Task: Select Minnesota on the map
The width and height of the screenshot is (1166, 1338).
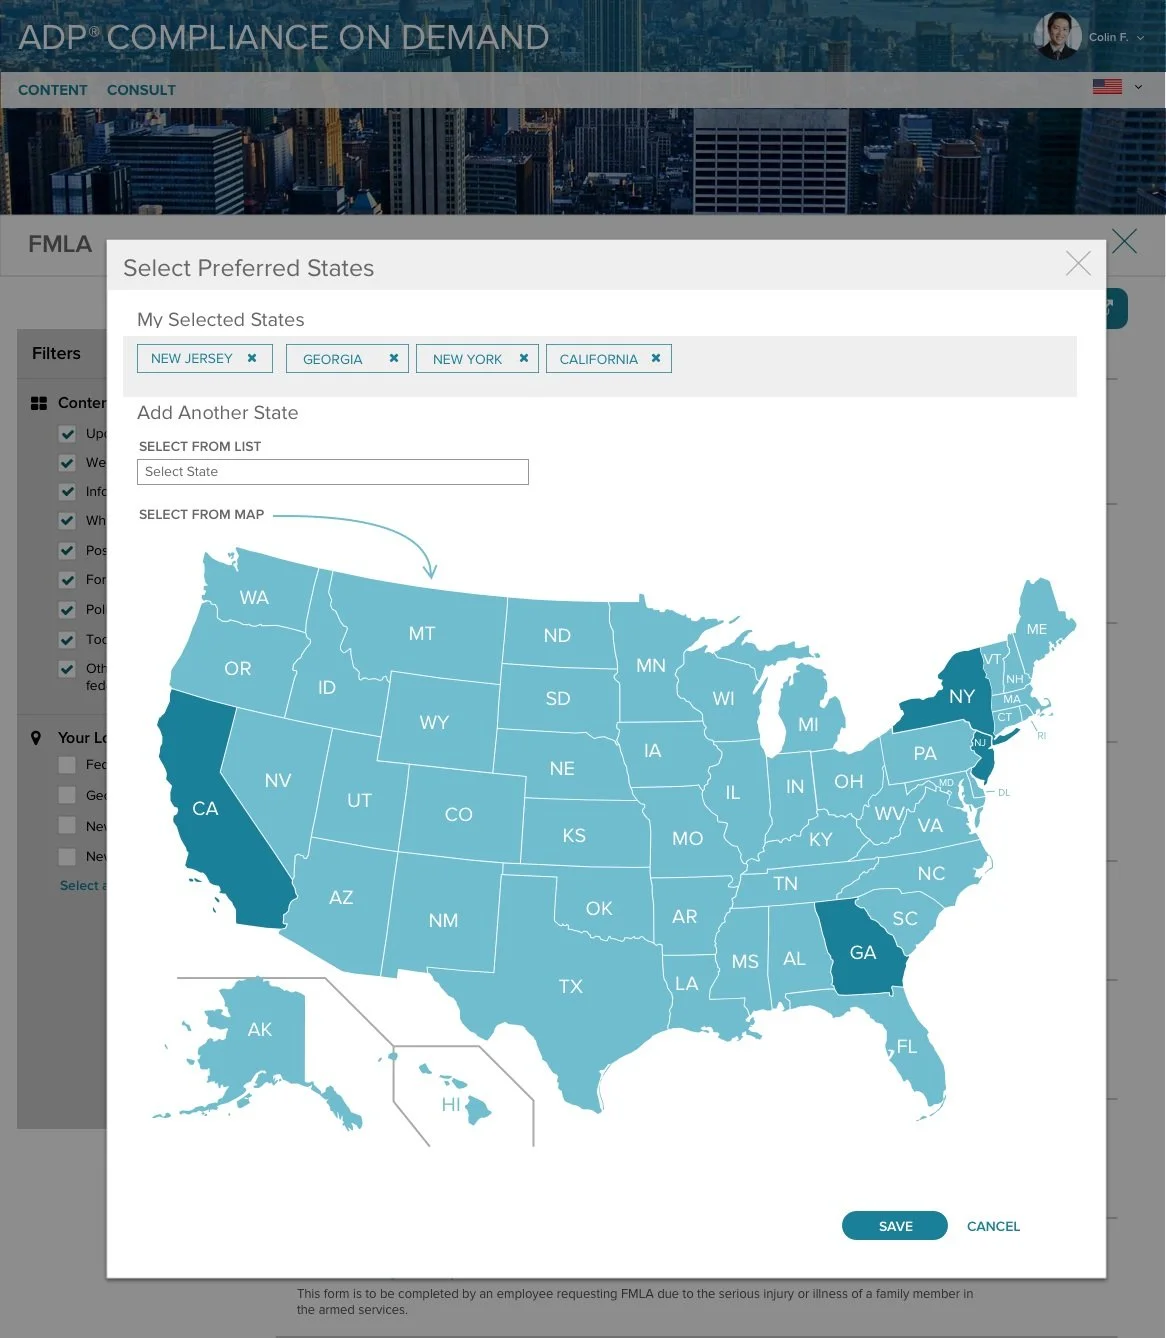Action: click(651, 665)
